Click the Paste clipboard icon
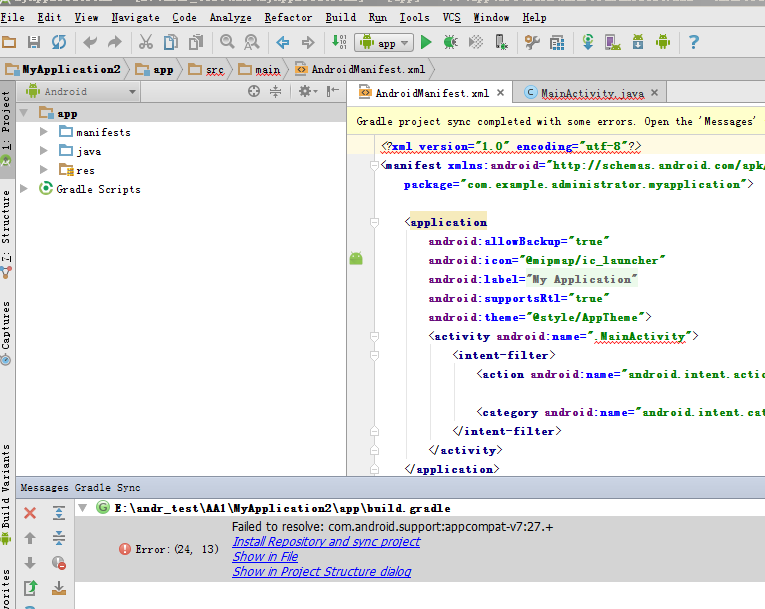The height and width of the screenshot is (609, 765). tap(196, 42)
